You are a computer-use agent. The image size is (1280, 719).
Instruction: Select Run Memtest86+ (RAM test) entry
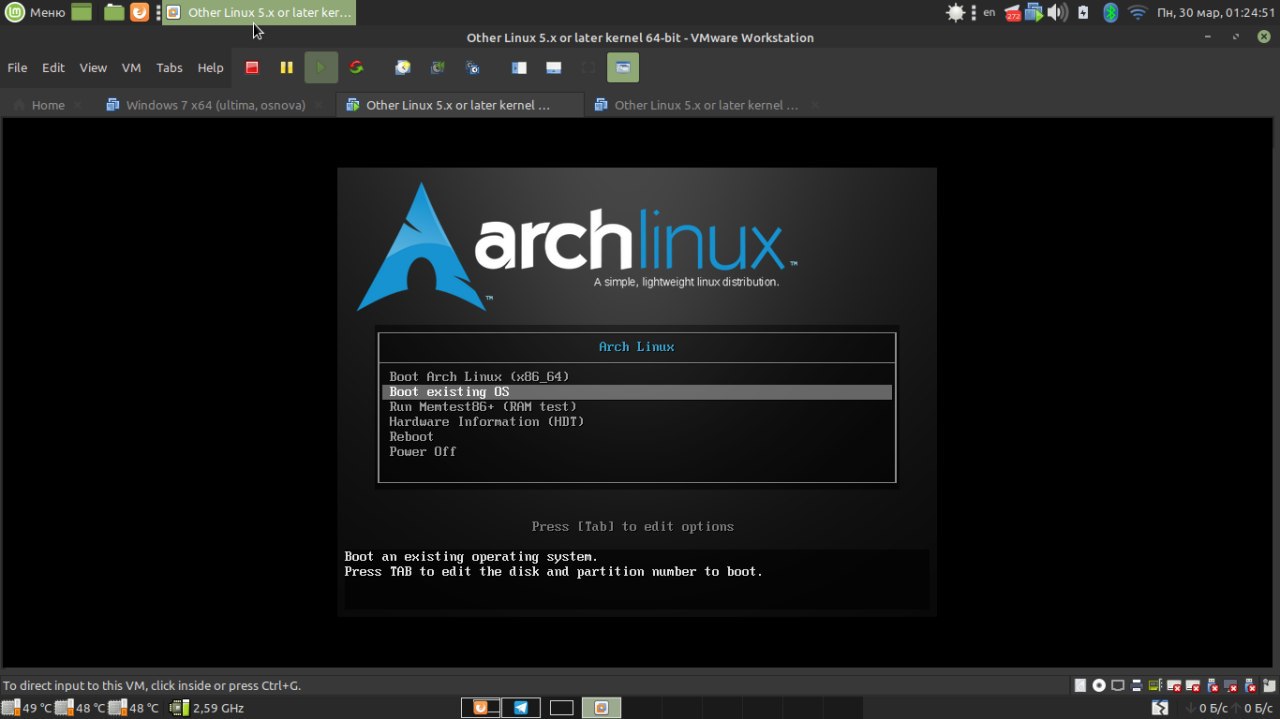[x=637, y=407]
